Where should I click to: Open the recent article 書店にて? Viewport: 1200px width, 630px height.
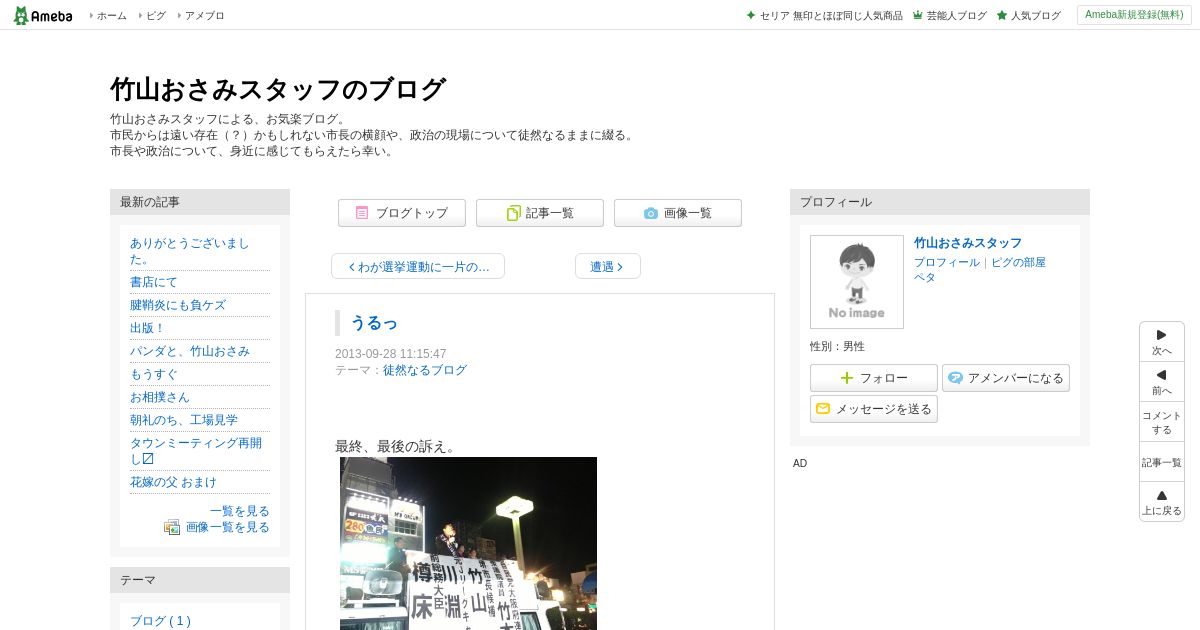coord(153,282)
